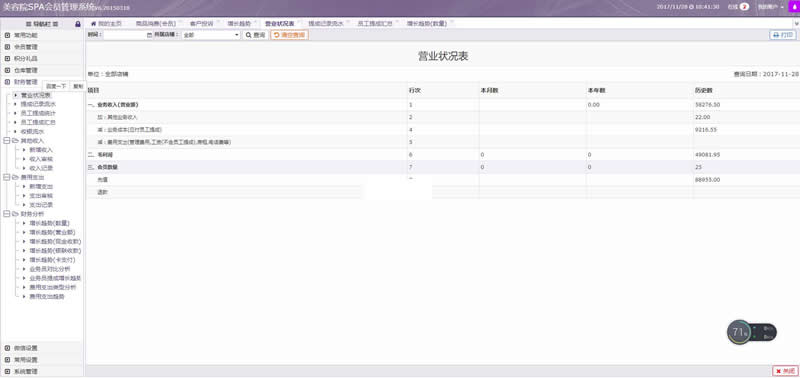Click the lock icon in navigation header
Screen dimensions: 800x378
tap(78, 24)
